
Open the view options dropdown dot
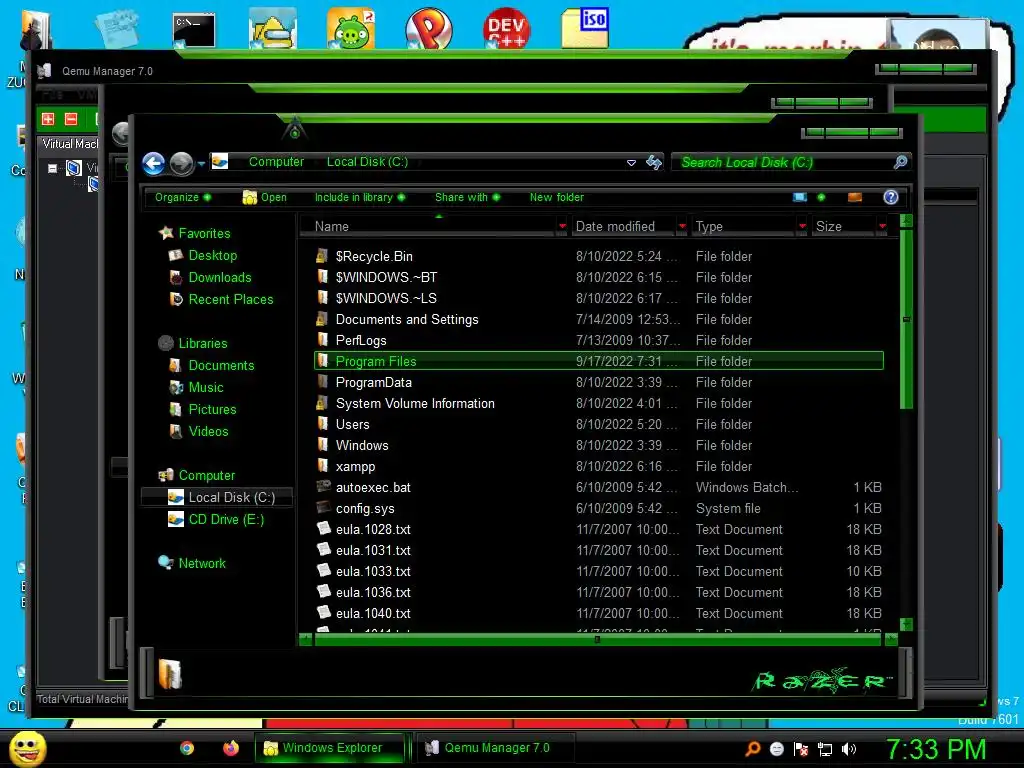click(822, 197)
